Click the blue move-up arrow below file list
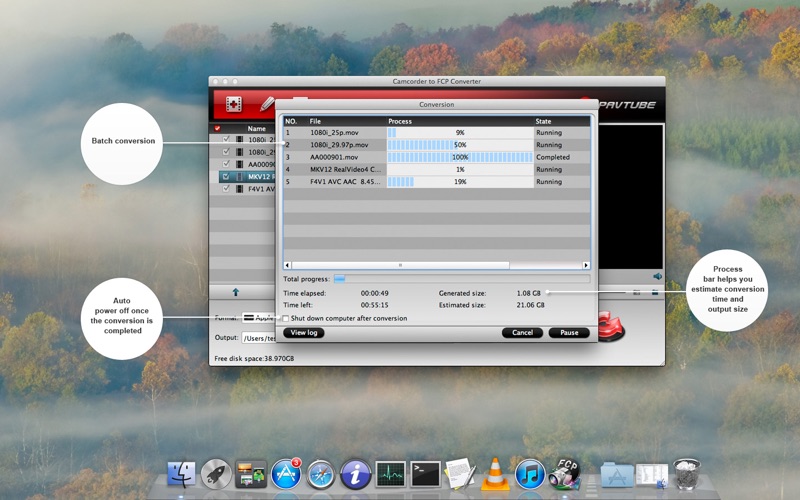Image resolution: width=800 pixels, height=500 pixels. coord(236,292)
